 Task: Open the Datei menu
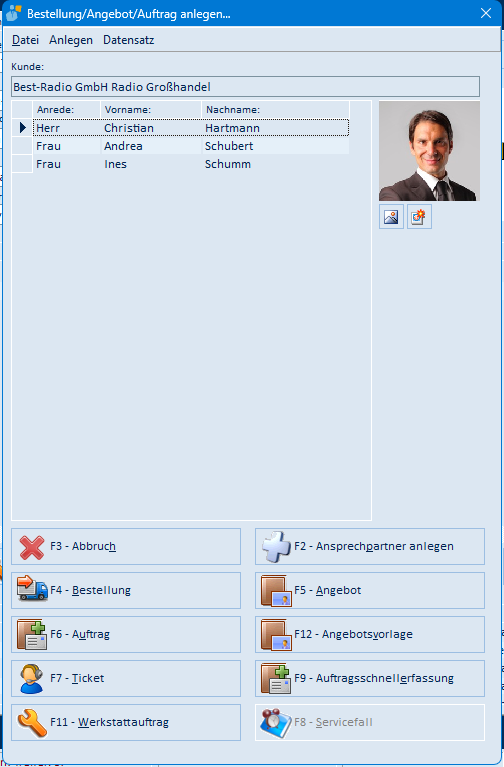click(25, 40)
